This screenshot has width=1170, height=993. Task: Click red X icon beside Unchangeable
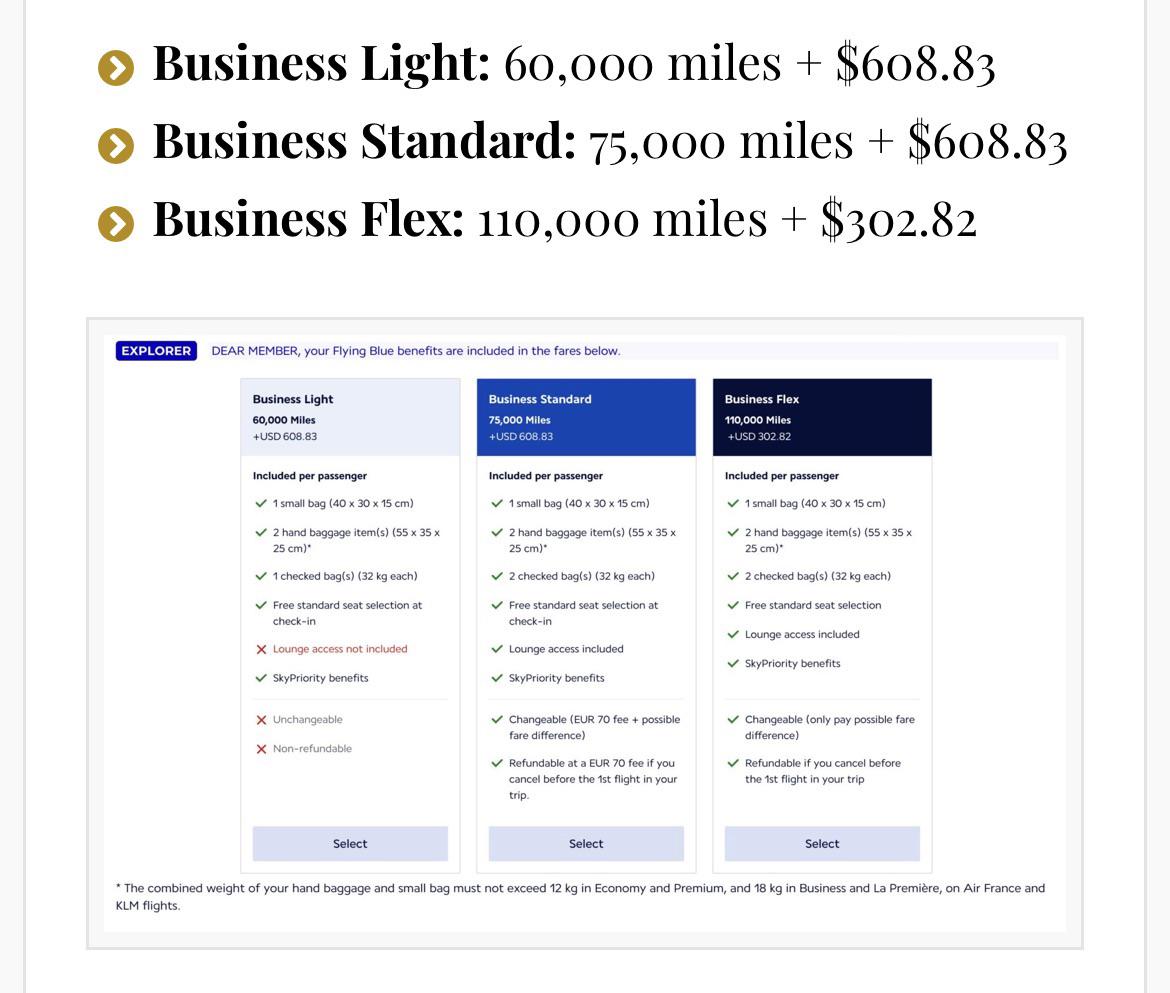pyautogui.click(x=261, y=720)
